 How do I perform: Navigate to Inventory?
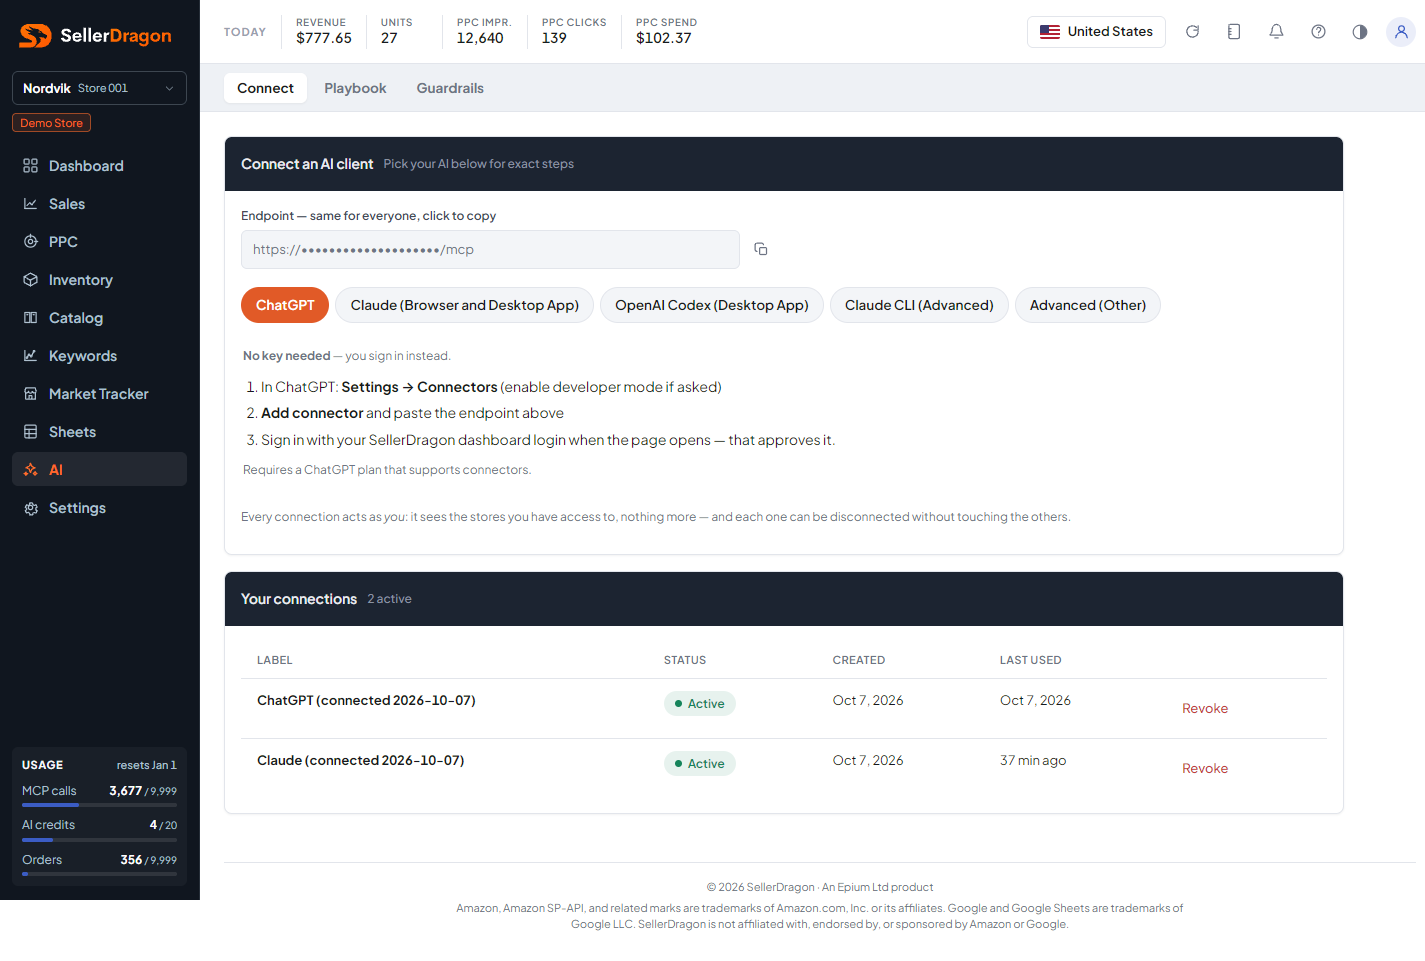point(99,280)
